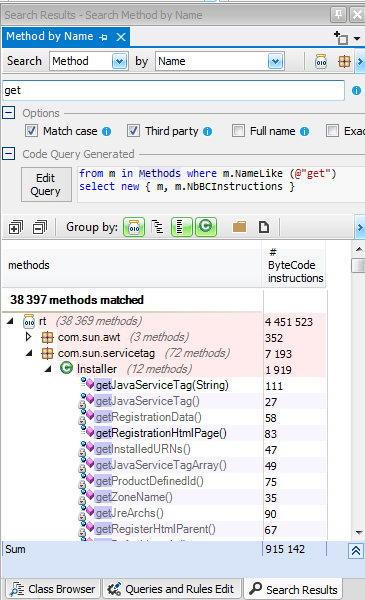The width and height of the screenshot is (365, 600).
Task: Click the assembly jar icon in search toolbar
Action: click(321, 61)
